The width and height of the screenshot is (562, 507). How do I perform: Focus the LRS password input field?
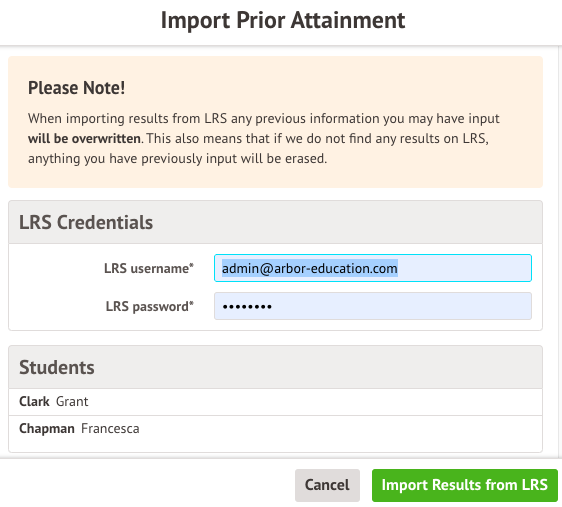373,306
